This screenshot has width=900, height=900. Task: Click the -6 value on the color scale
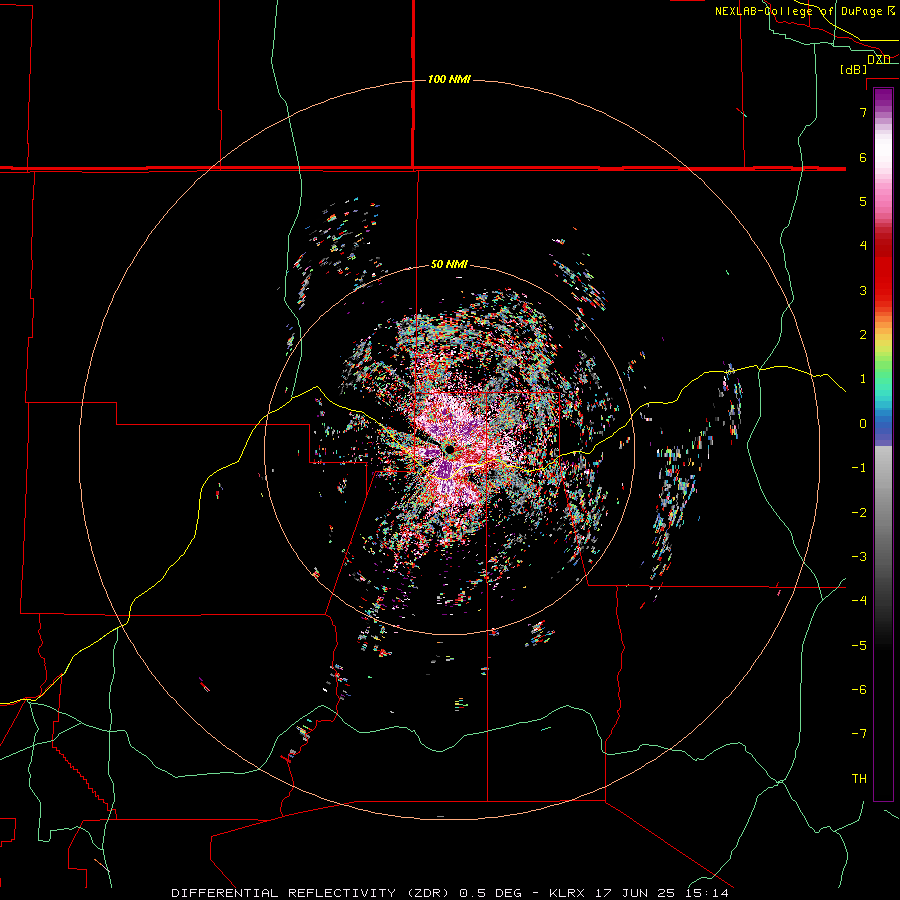click(859, 690)
